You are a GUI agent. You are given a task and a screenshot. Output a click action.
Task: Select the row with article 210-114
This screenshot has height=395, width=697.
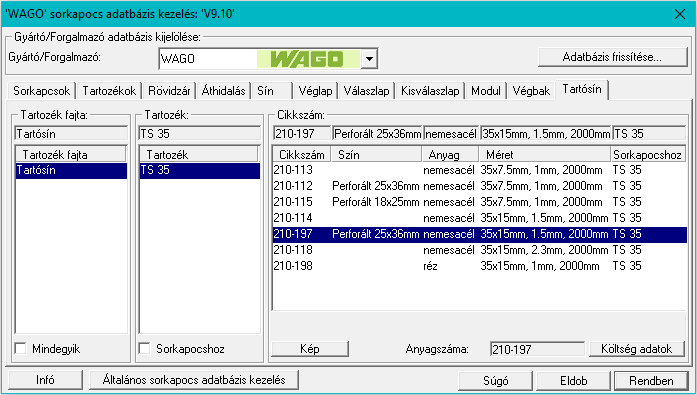coord(480,218)
